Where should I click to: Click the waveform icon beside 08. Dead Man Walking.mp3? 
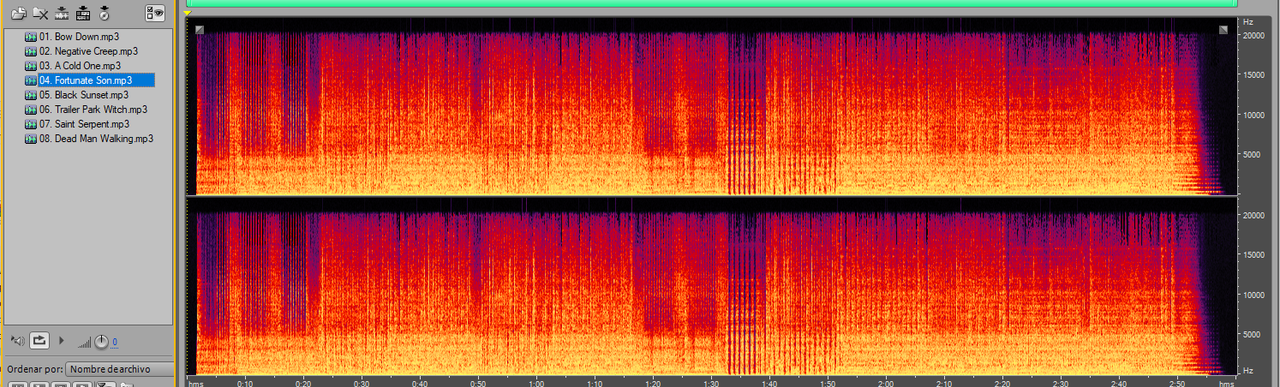30,138
